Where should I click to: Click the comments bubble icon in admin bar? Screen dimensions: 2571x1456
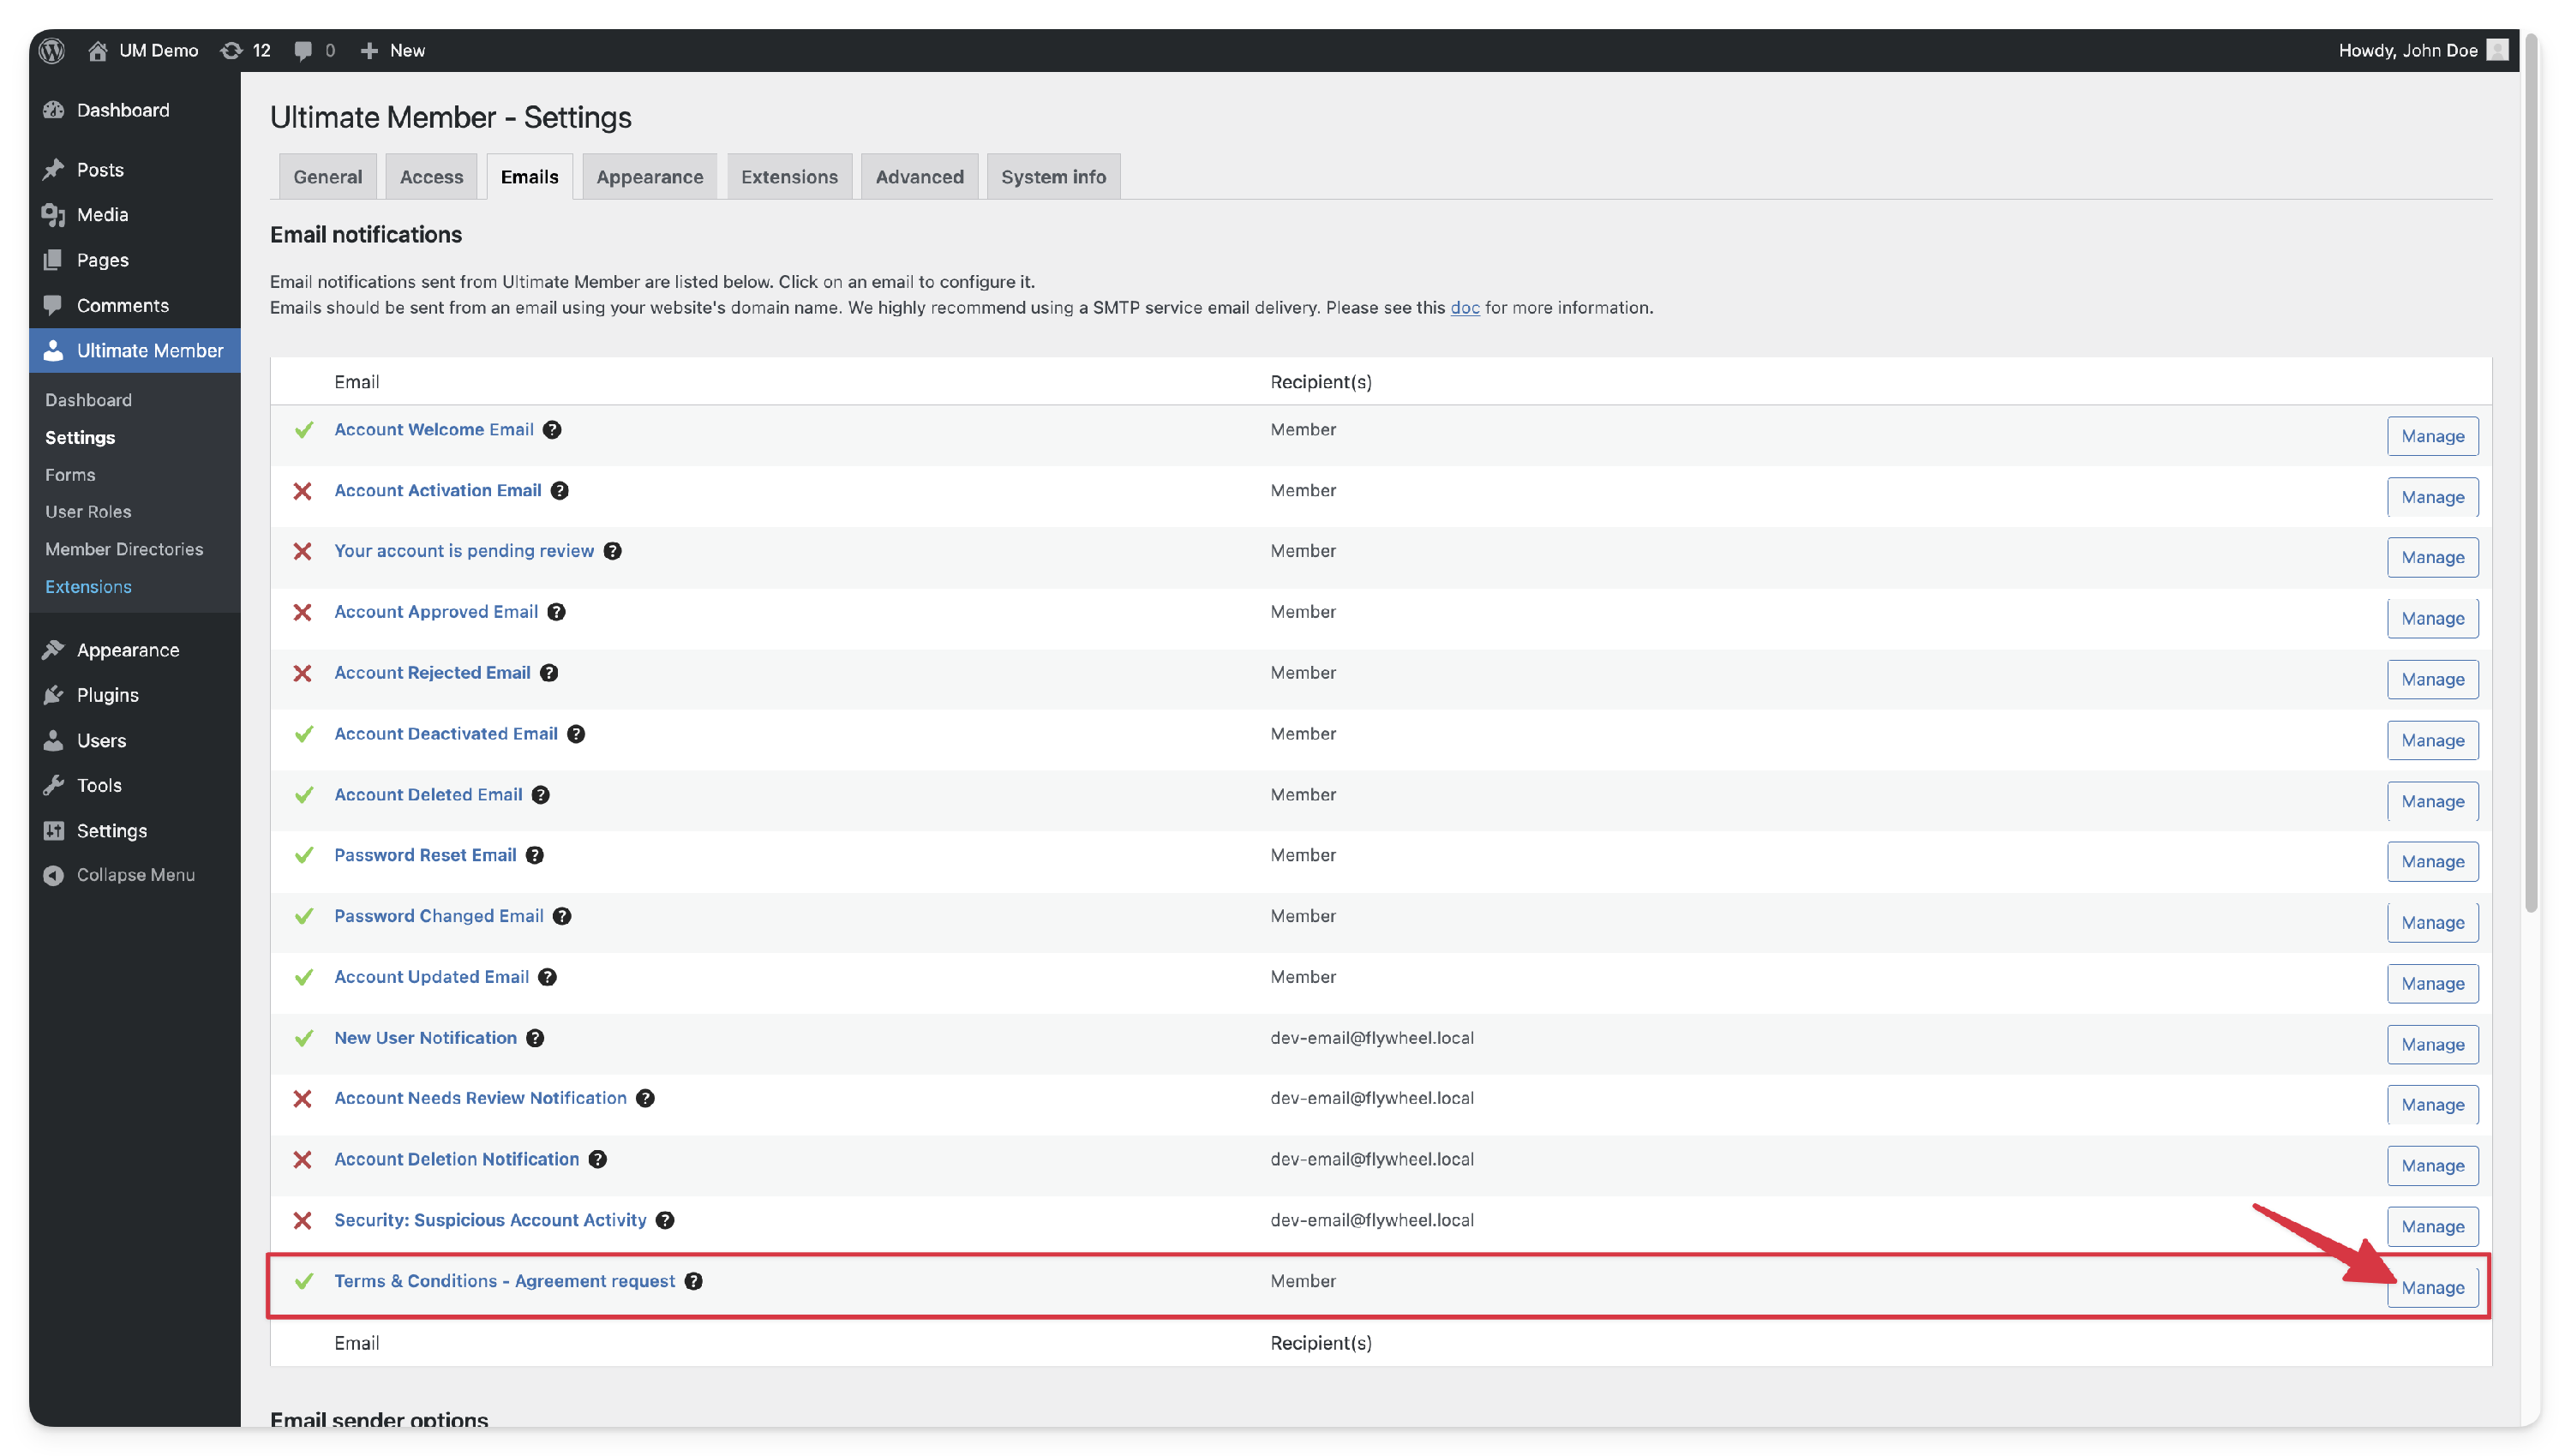click(303, 50)
